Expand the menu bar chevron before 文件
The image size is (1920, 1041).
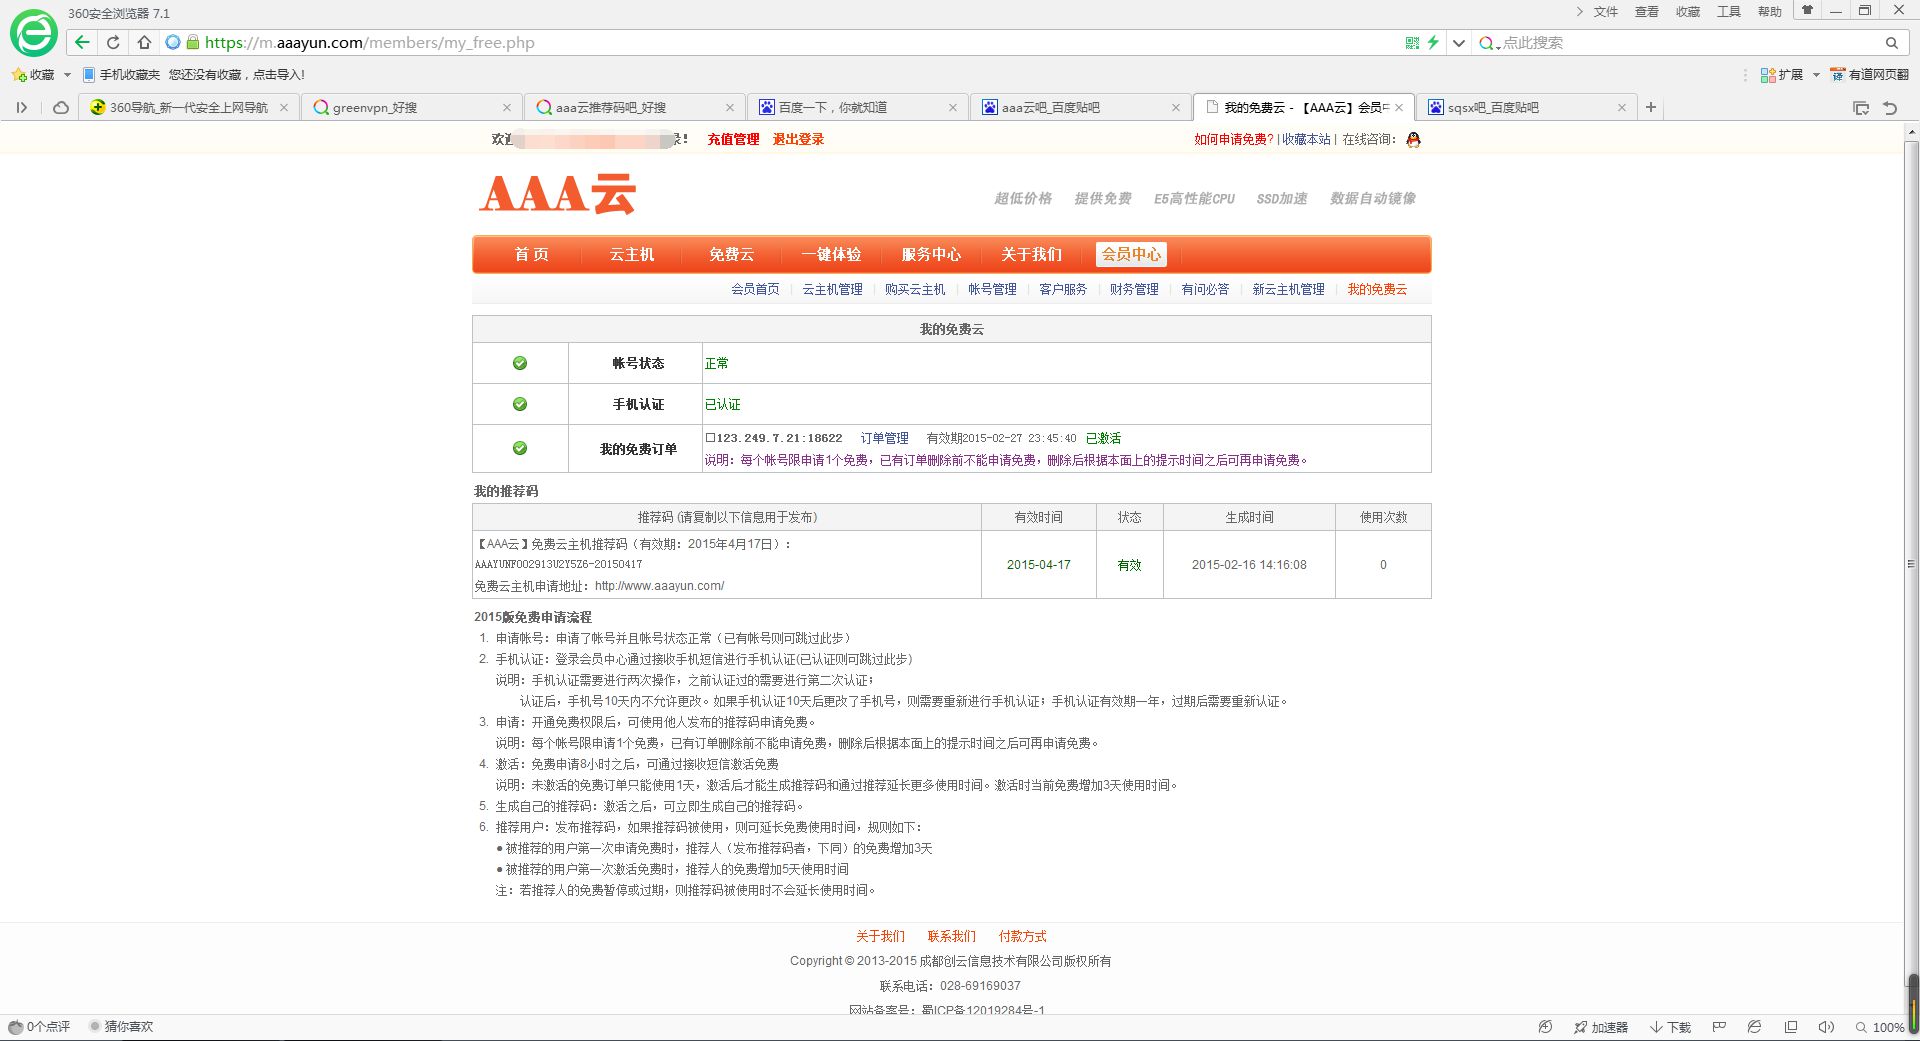pyautogui.click(x=1580, y=12)
